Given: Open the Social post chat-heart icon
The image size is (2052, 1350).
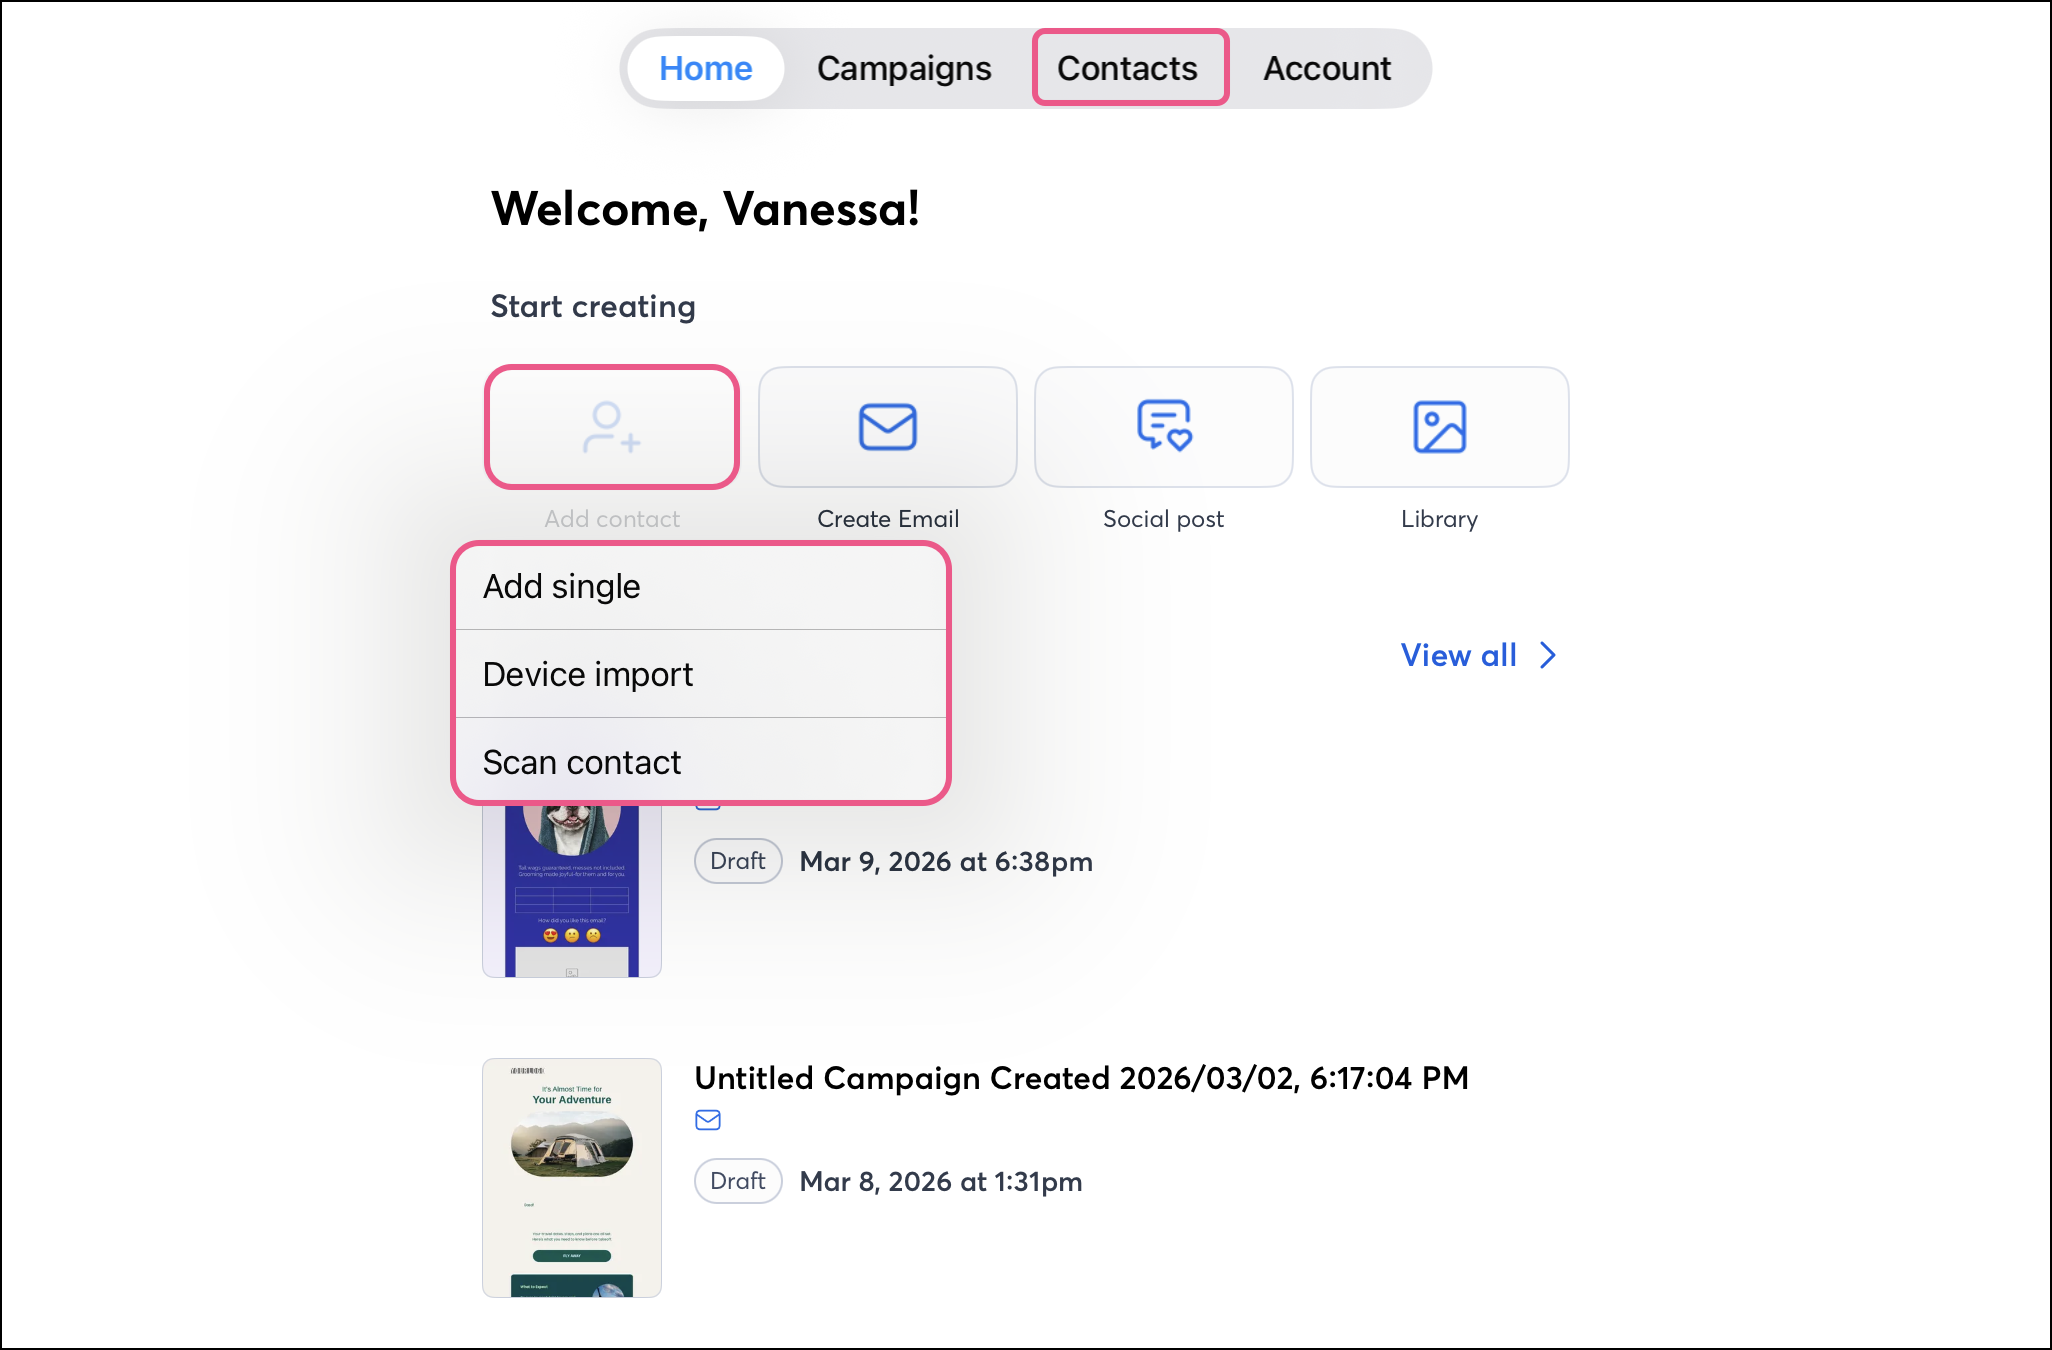Looking at the screenshot, I should (1163, 426).
